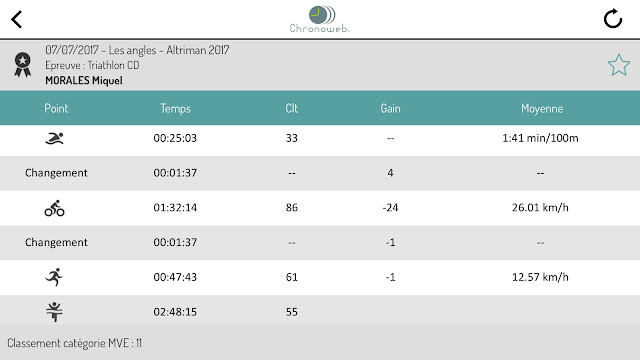Select the final time 02:48:15
Image resolution: width=640 pixels, height=360 pixels.
[175, 312]
